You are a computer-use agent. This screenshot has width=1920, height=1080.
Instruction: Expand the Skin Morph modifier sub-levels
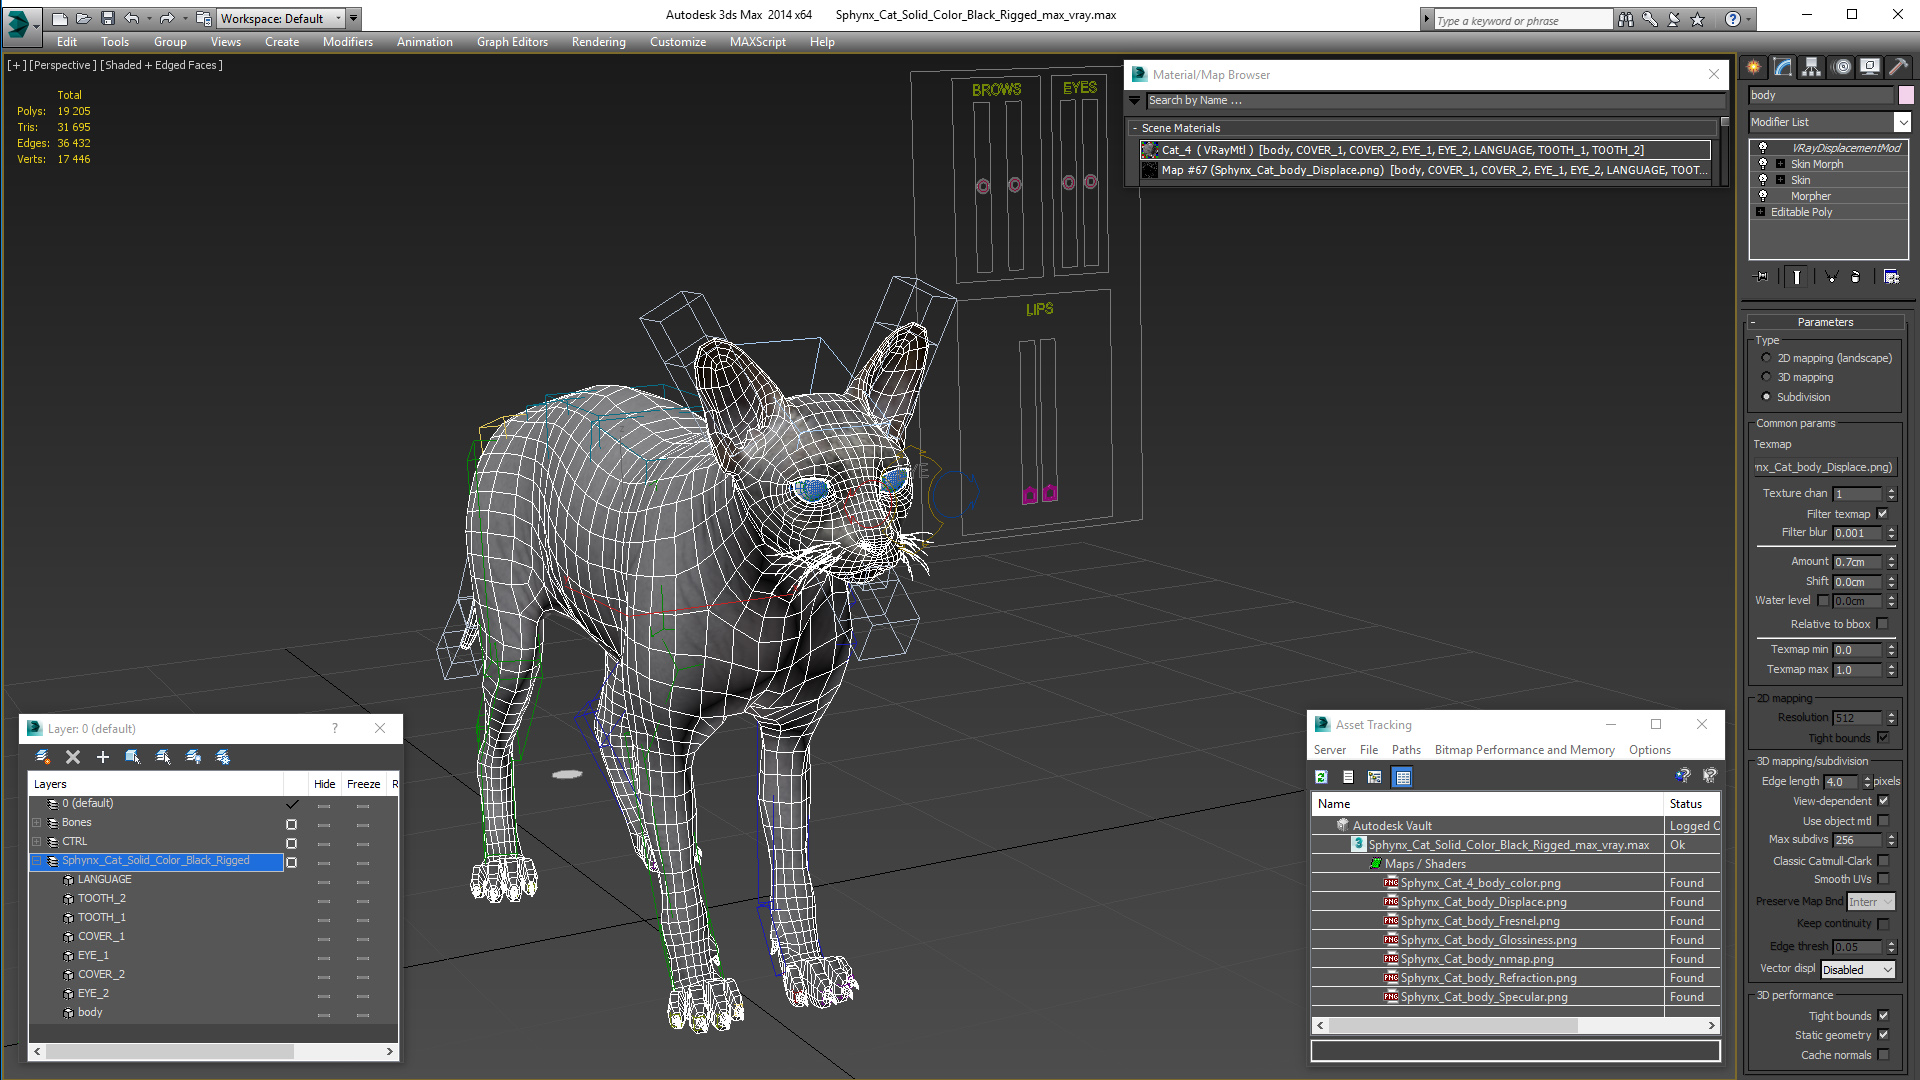click(x=1780, y=164)
